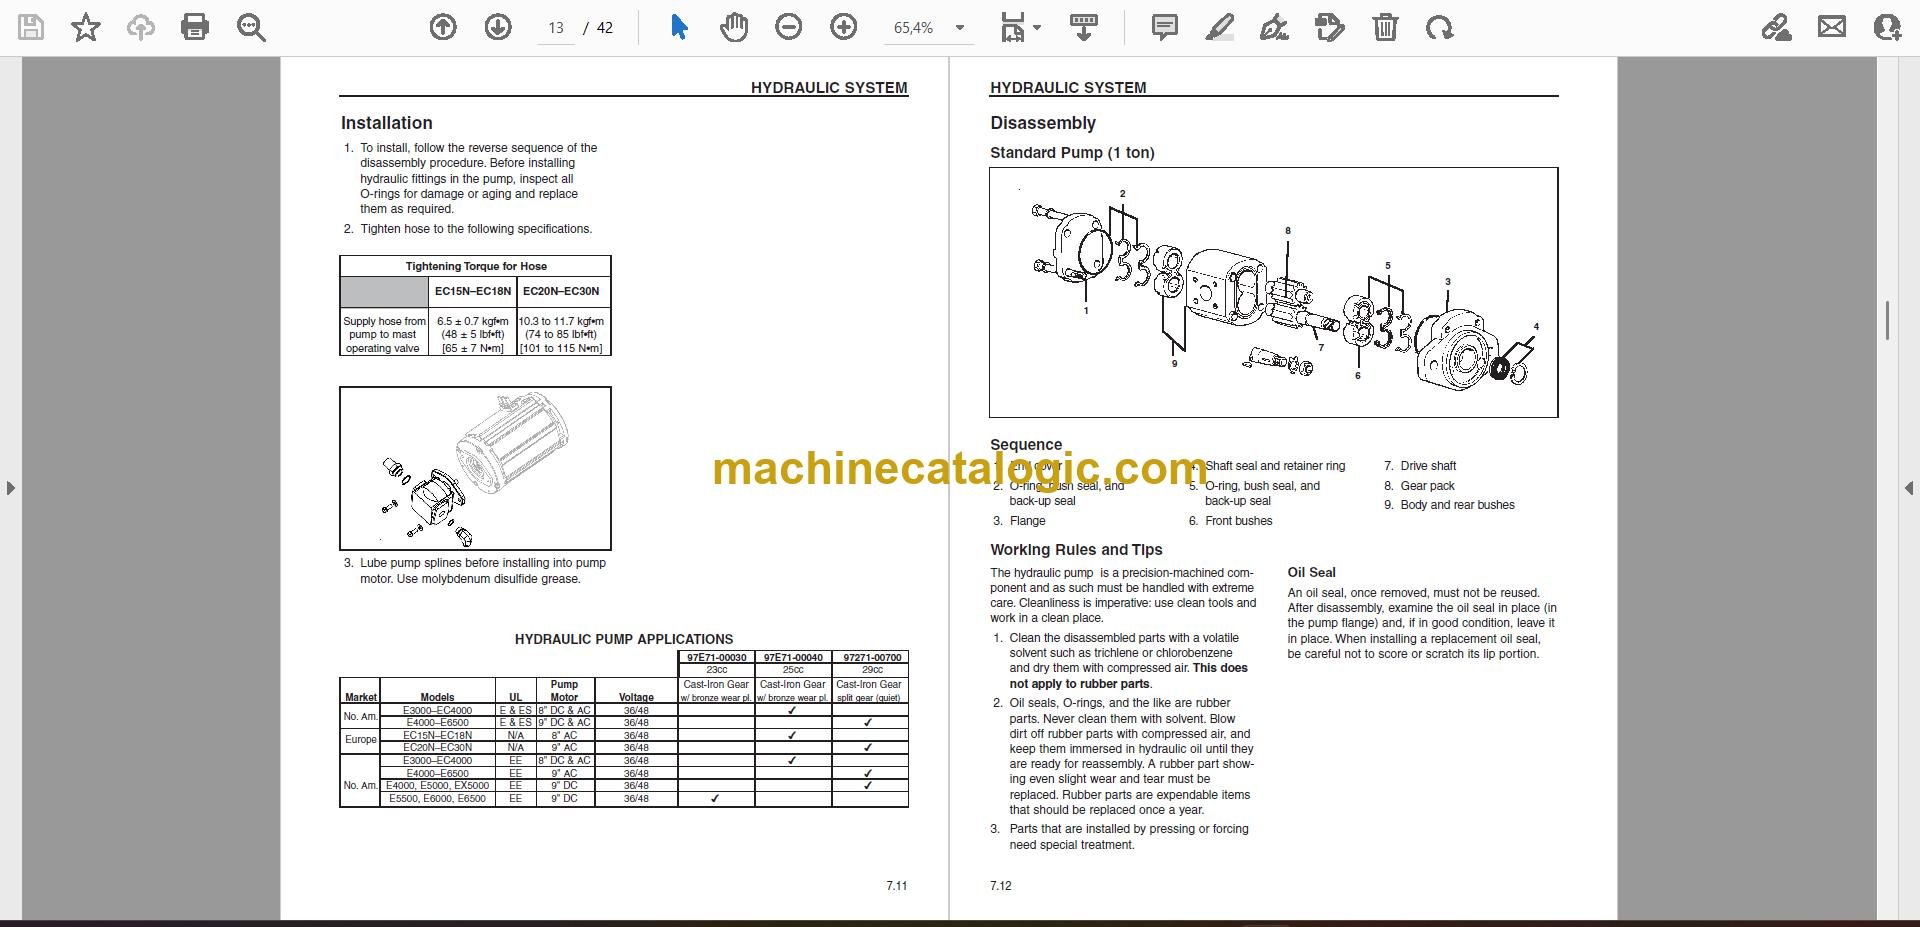The image size is (1920, 927).
Task: Choose the arrow selection tool
Action: [x=679, y=27]
